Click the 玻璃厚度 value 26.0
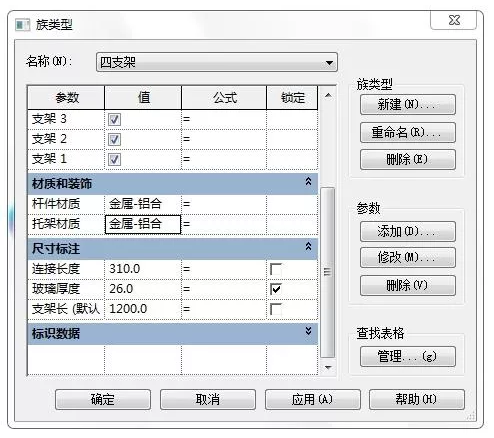494x438 pixels. 143,289
